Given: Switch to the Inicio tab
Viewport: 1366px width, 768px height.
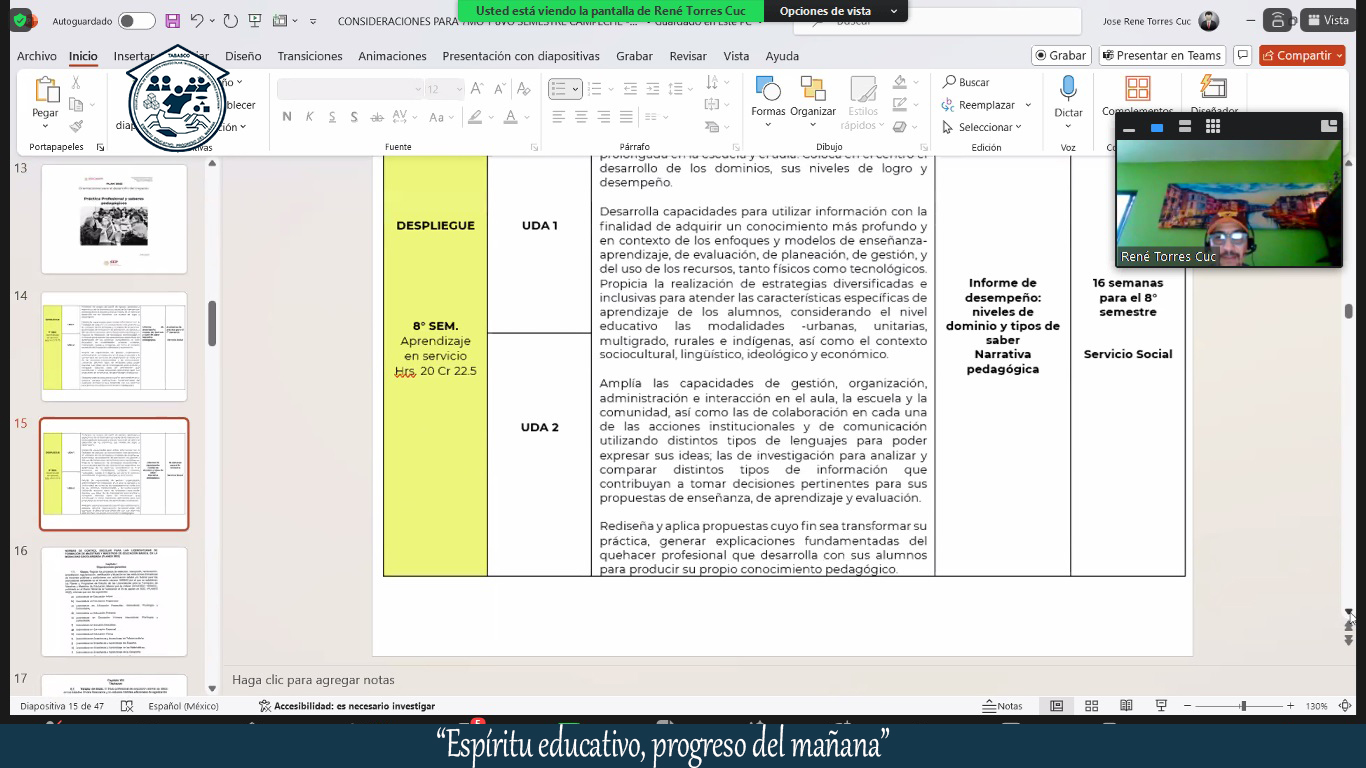Looking at the screenshot, I should coord(83,56).
